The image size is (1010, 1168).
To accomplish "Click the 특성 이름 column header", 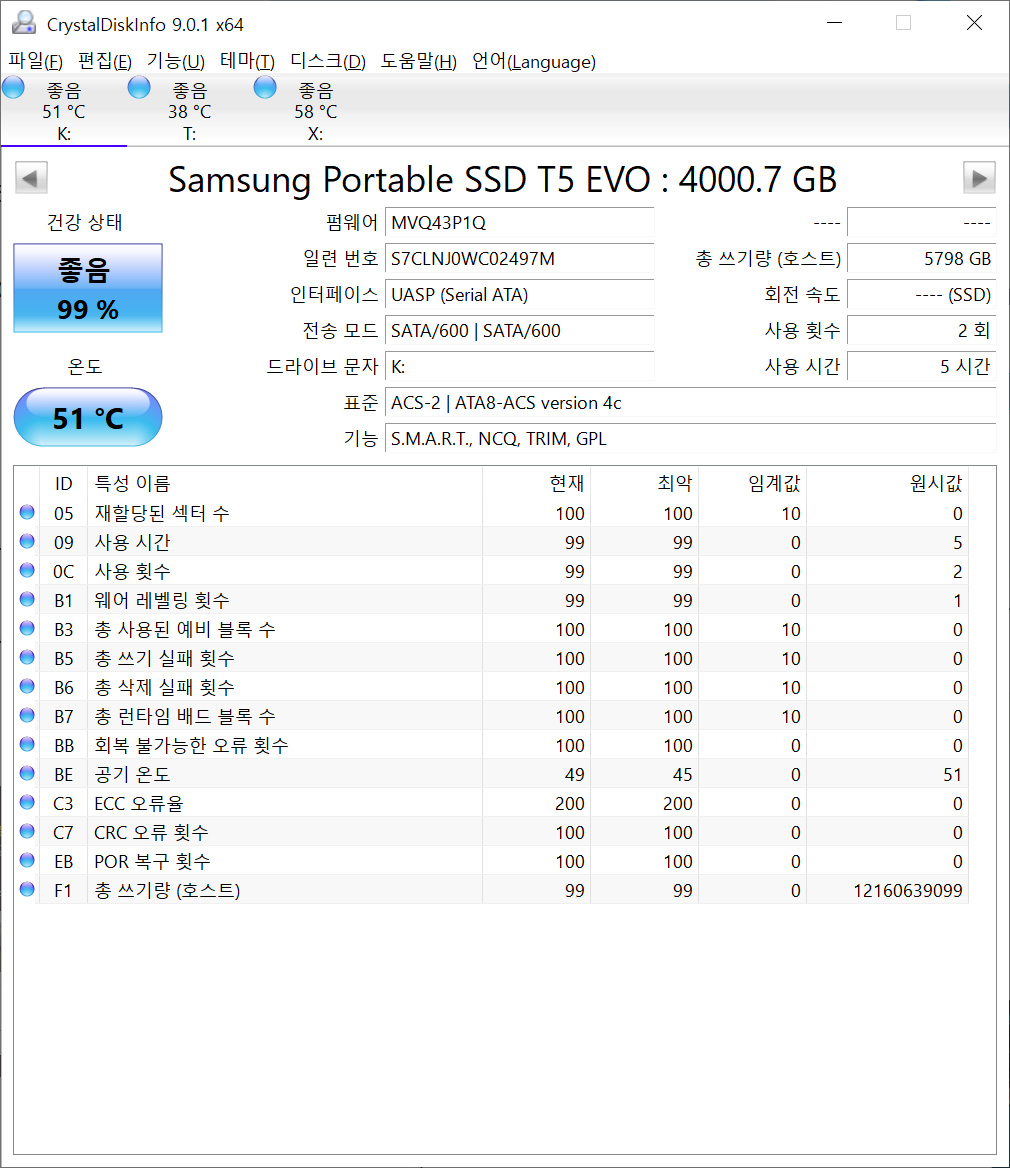I will click(285, 483).
